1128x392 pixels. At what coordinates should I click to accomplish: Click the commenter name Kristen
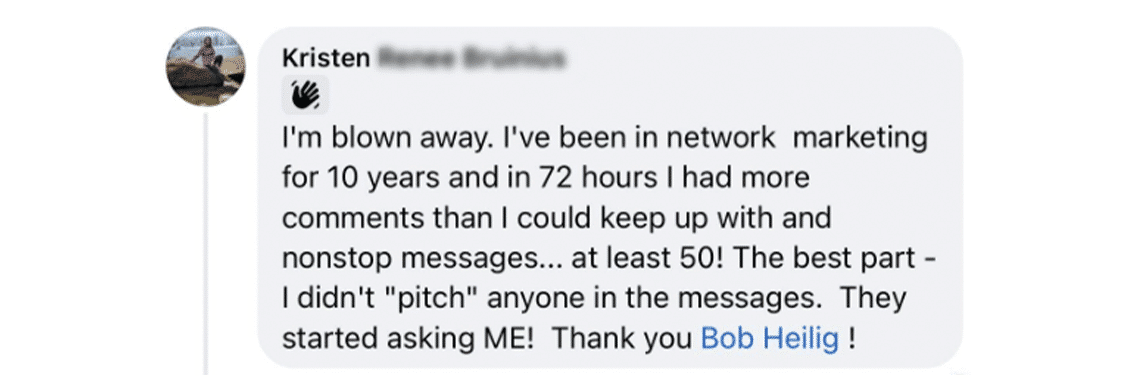pos(326,58)
